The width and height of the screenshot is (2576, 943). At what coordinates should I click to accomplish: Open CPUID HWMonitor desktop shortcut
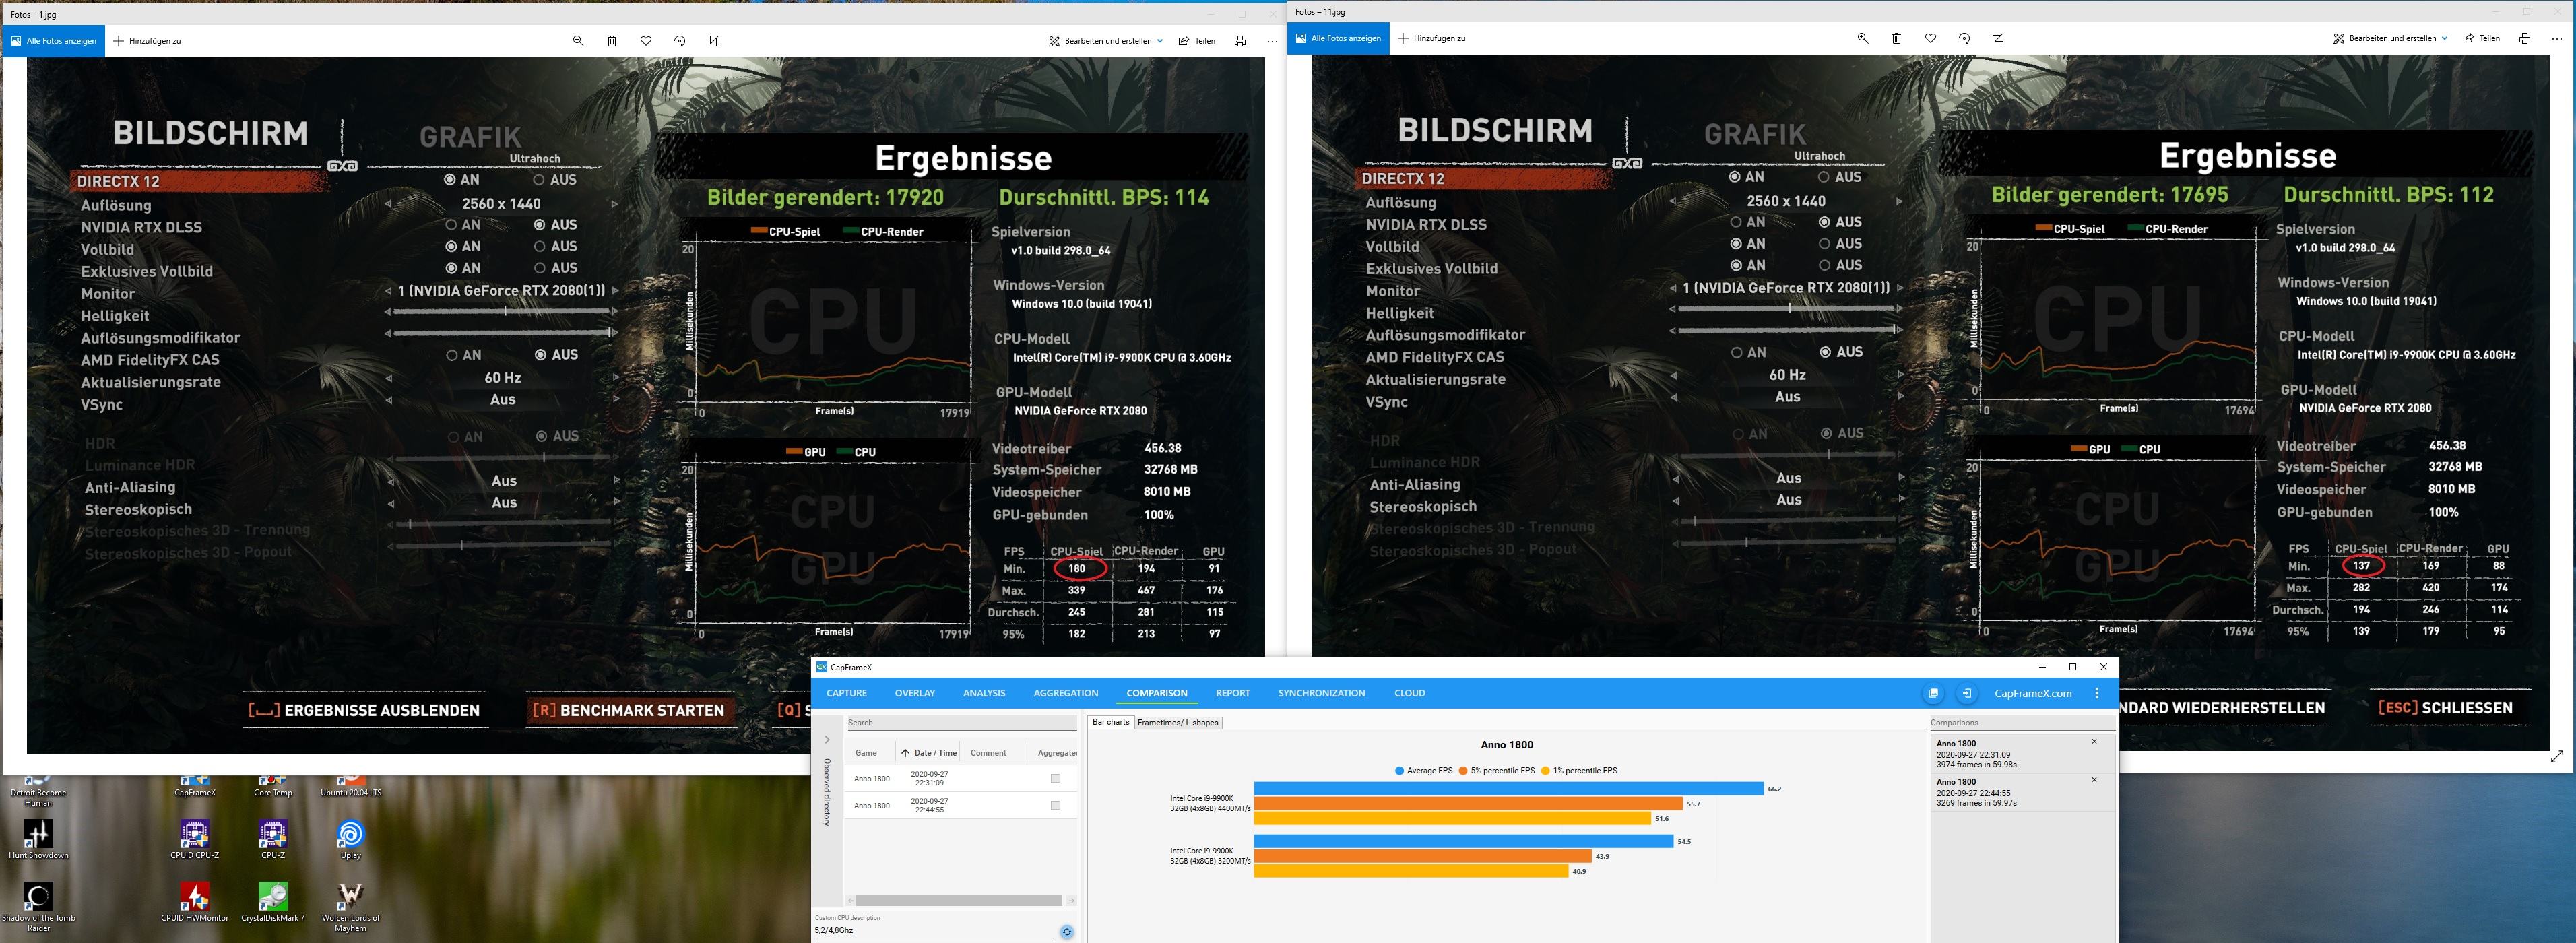(194, 902)
